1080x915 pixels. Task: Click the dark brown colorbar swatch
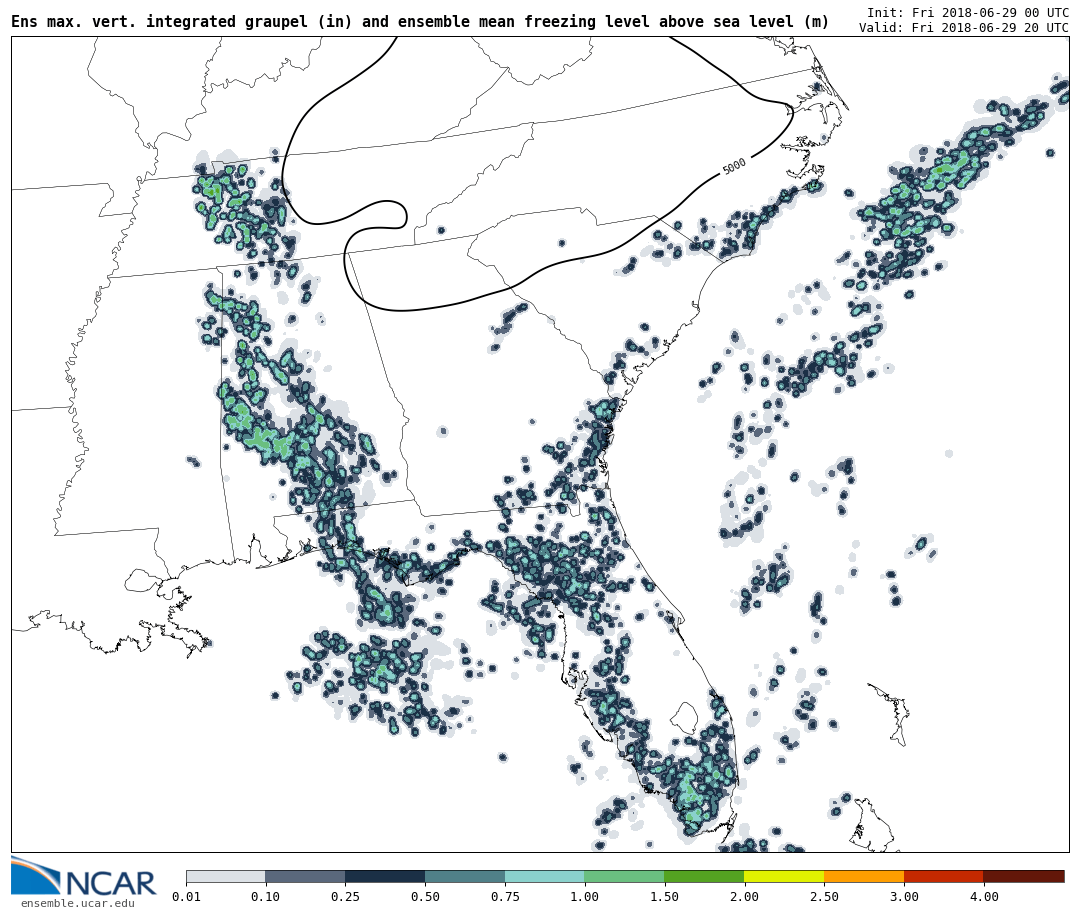[x=1024, y=876]
